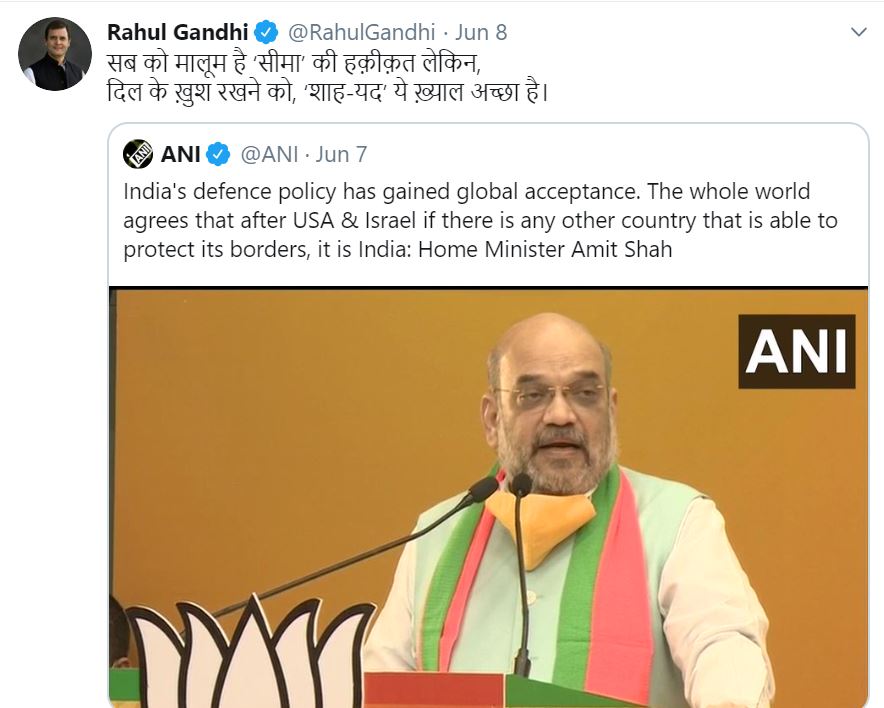The image size is (884, 708).
Task: Open the Rahul Gandhi display name link
Action: [178, 32]
